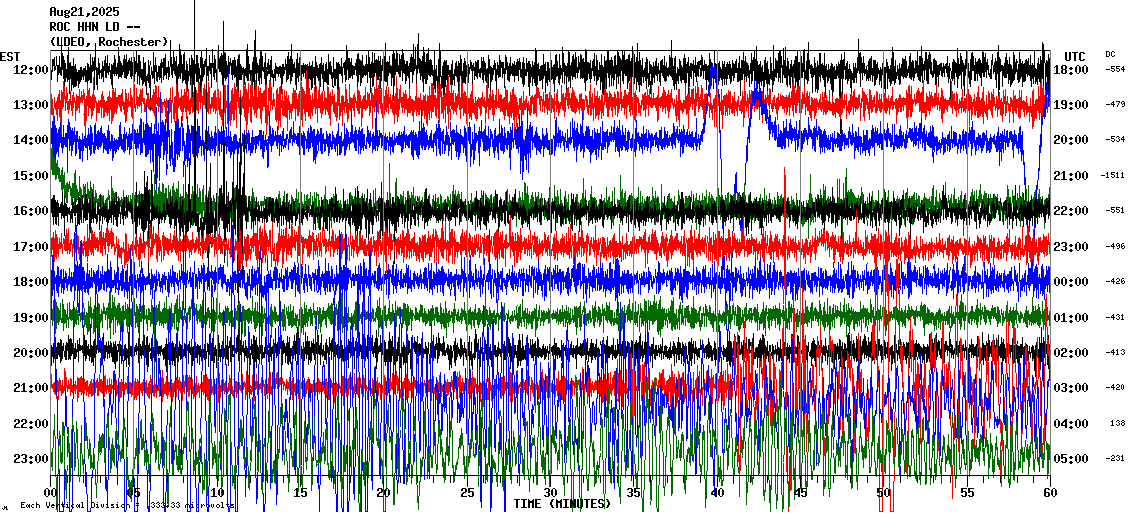Click the DC column heading
Screen dimensions: 1130x519
tap(1110, 54)
